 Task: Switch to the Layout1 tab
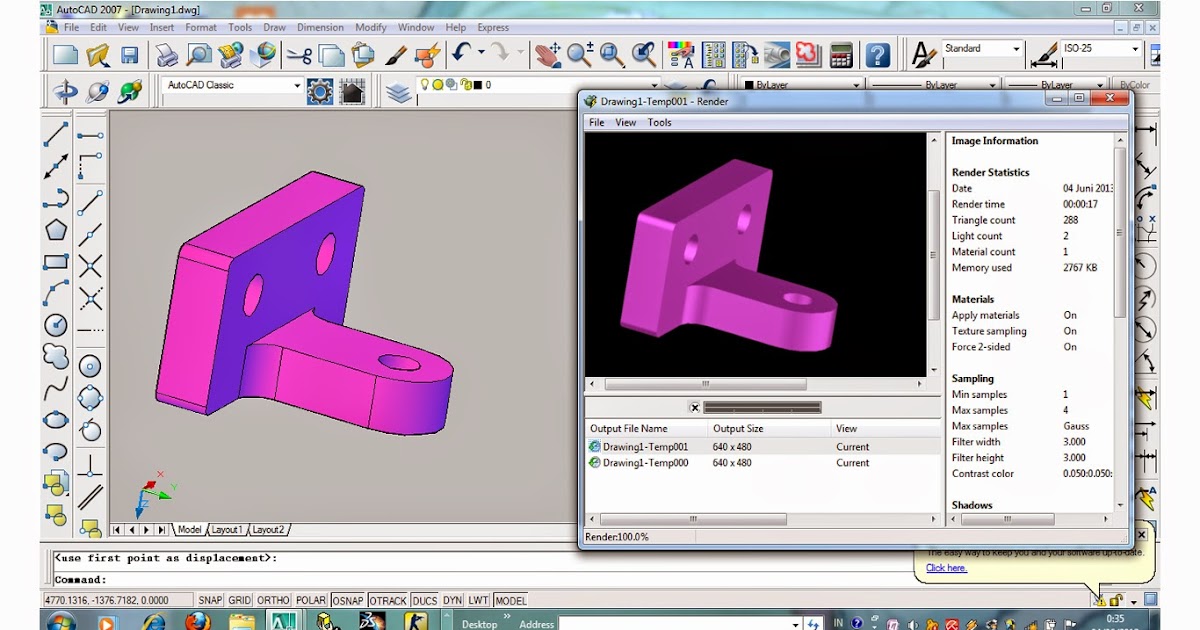point(226,530)
